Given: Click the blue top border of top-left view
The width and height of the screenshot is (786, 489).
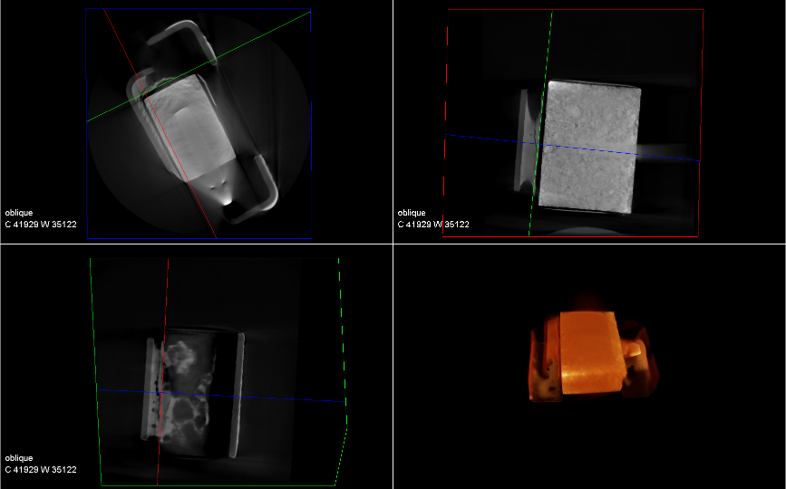Looking at the screenshot, I should point(200,10).
